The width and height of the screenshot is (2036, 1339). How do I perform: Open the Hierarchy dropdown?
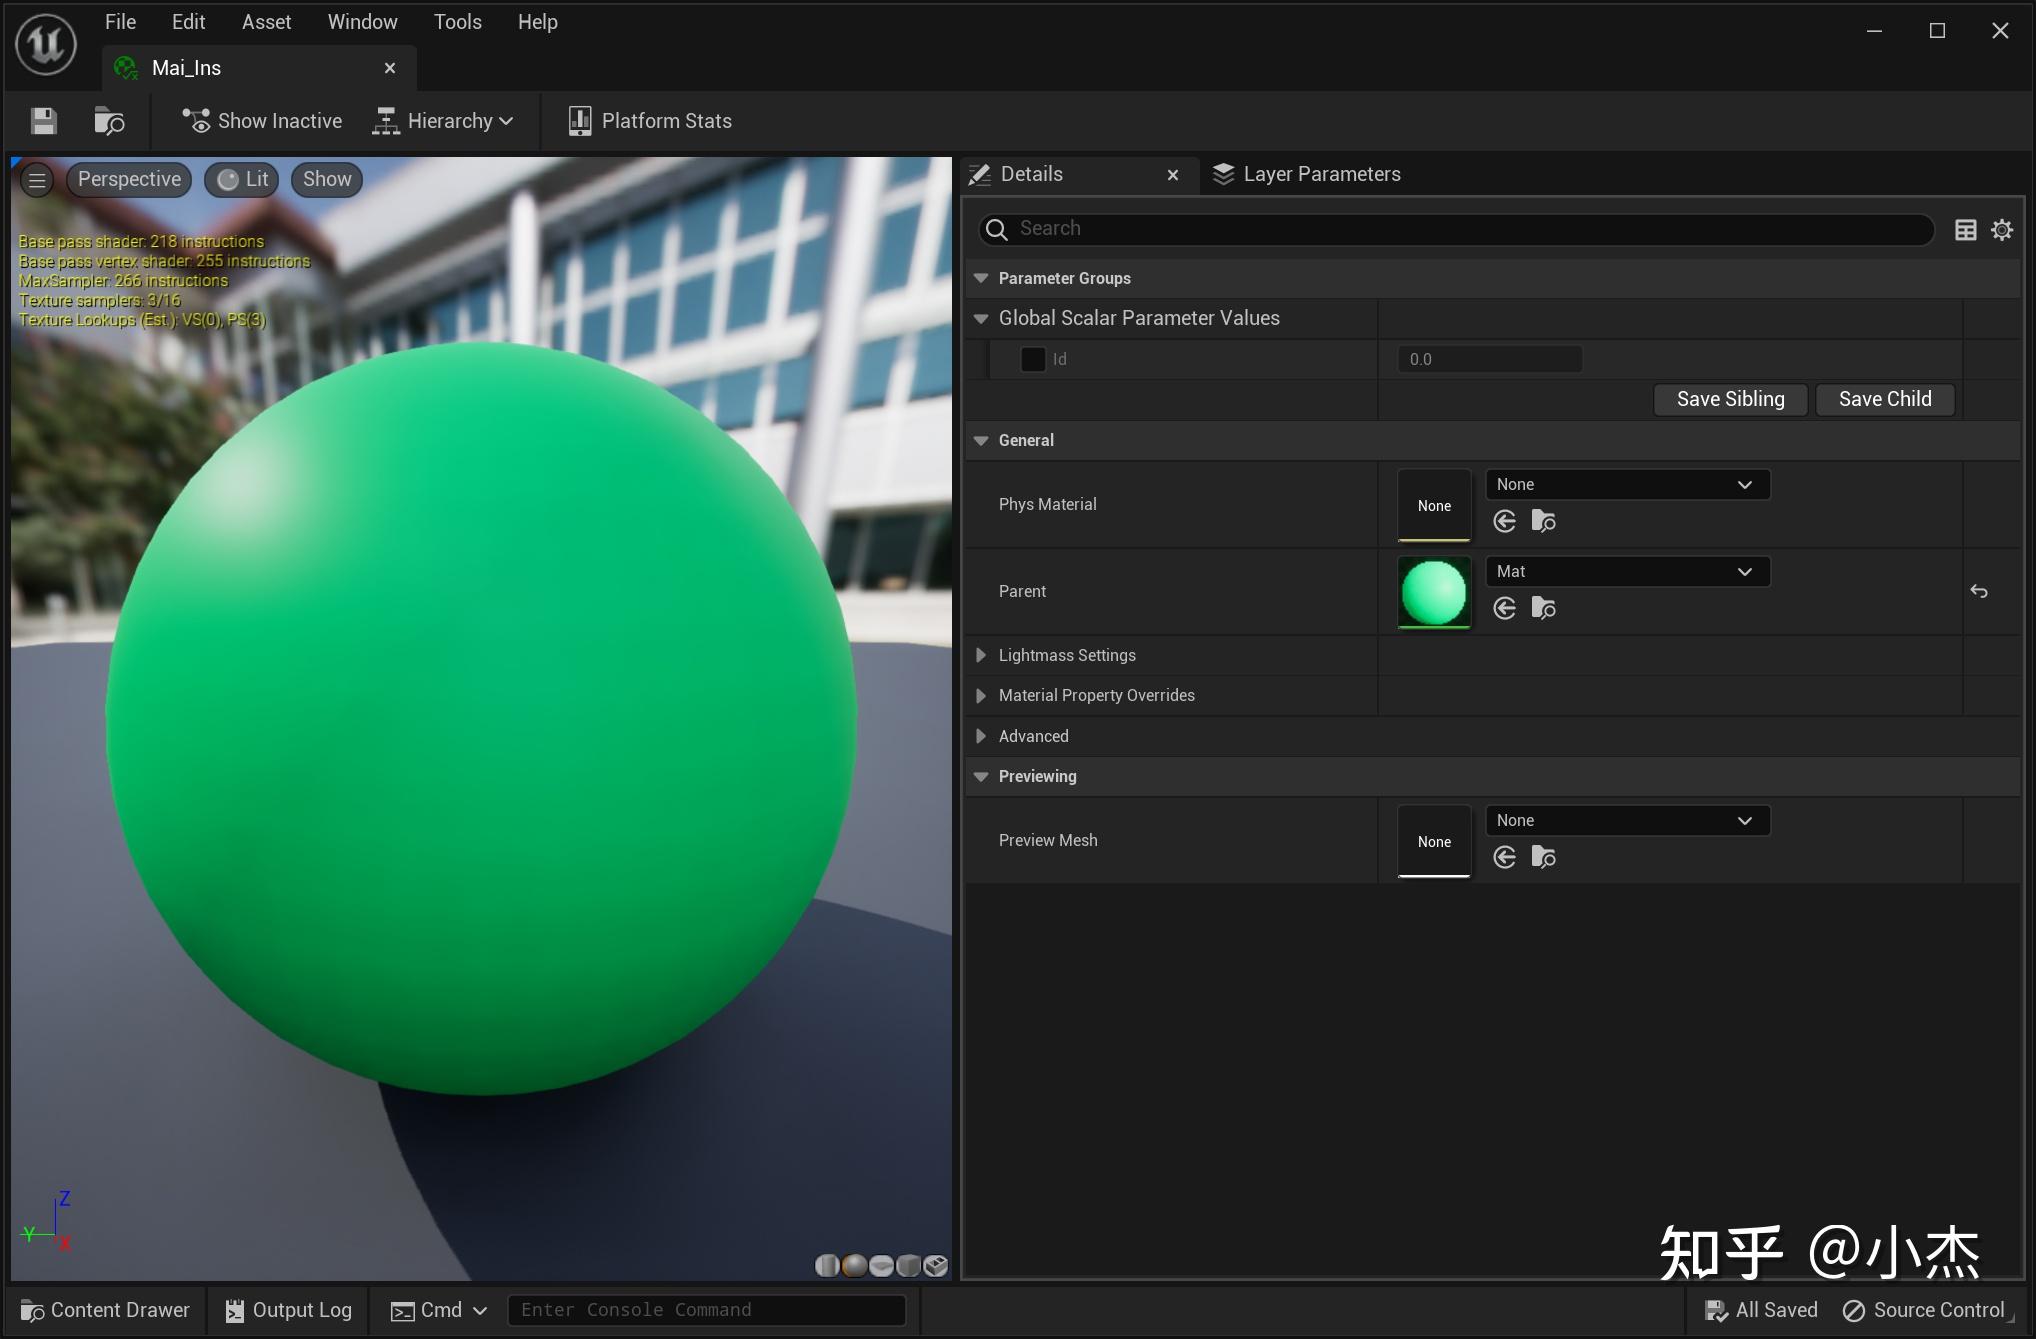pyautogui.click(x=443, y=121)
